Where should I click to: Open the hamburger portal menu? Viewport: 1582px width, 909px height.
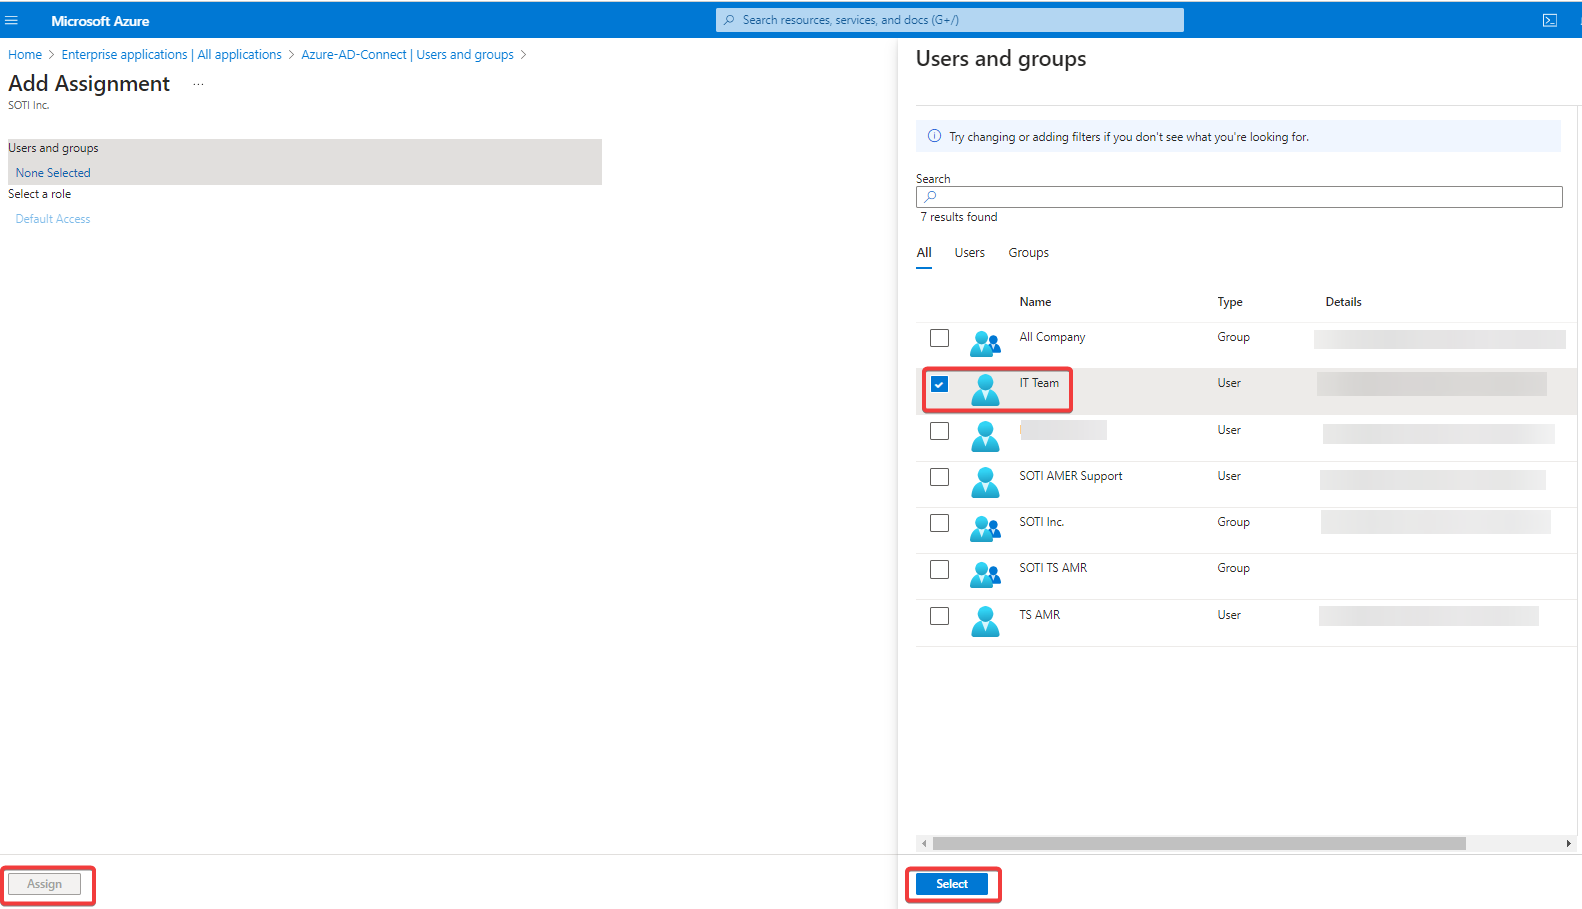click(12, 20)
